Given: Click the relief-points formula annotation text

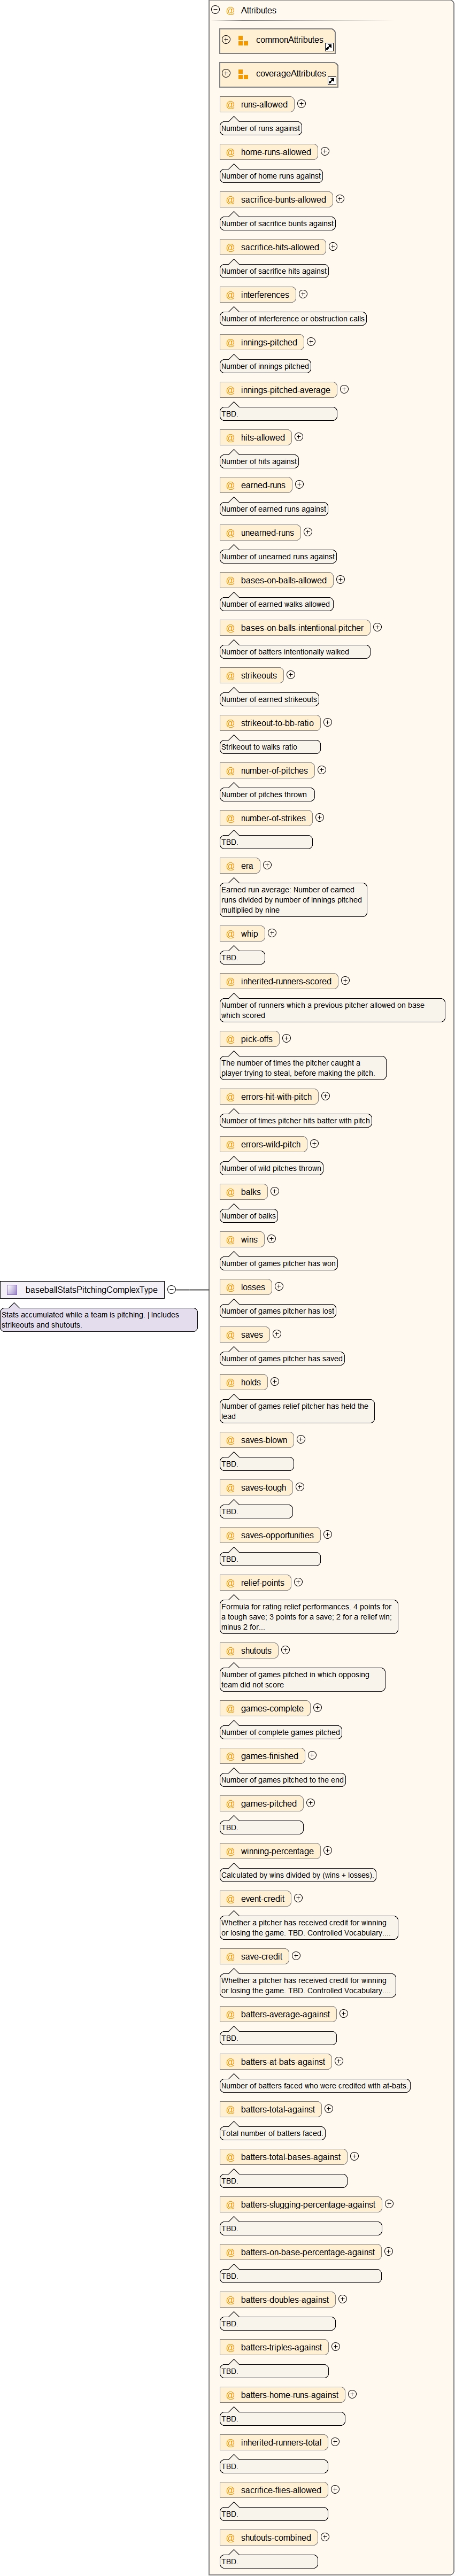Looking at the screenshot, I should click(x=308, y=1617).
